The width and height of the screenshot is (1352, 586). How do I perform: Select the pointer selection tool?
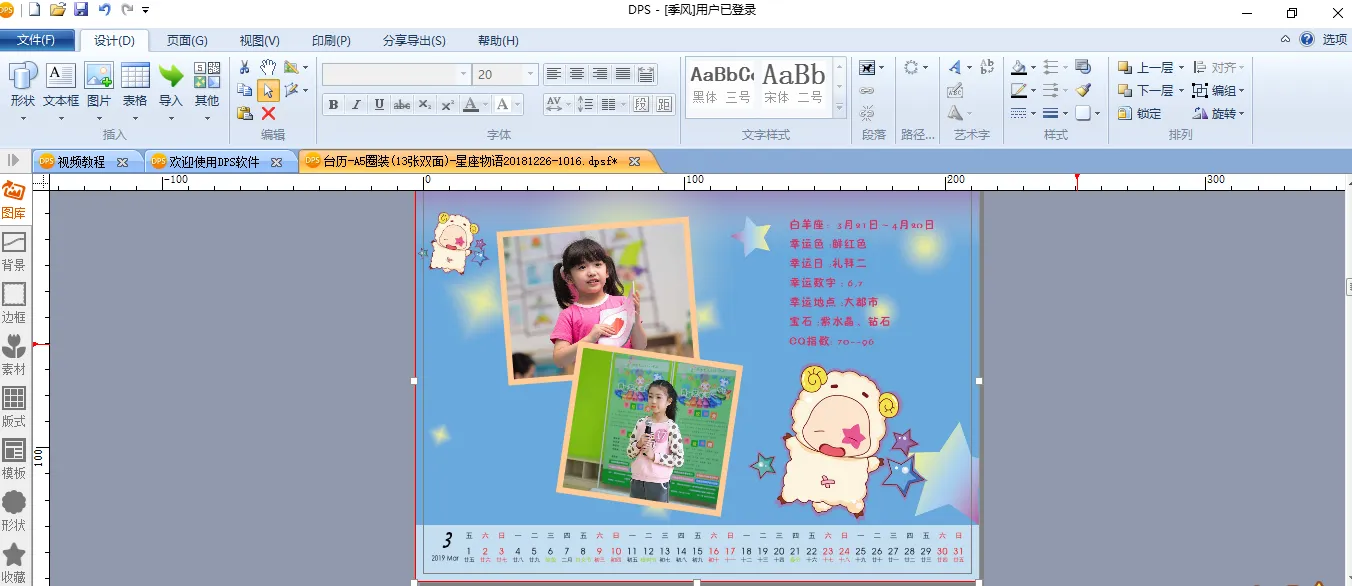268,91
